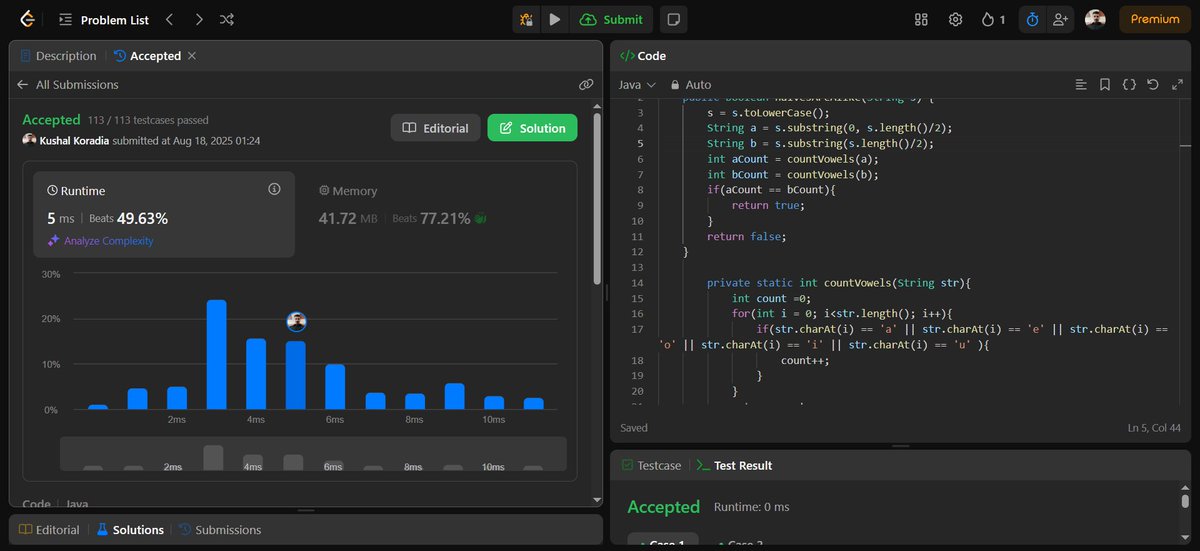
Task: Open the settings gear icon
Action: tap(955, 19)
